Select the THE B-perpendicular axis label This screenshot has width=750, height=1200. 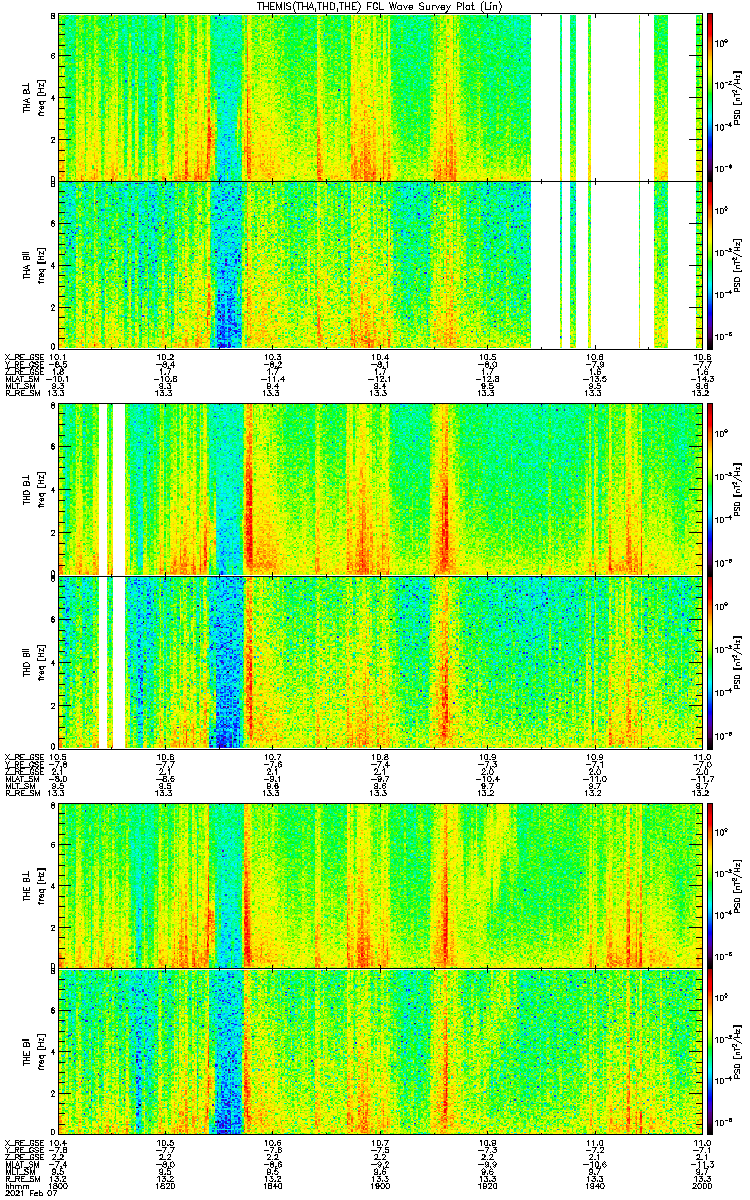(28, 885)
